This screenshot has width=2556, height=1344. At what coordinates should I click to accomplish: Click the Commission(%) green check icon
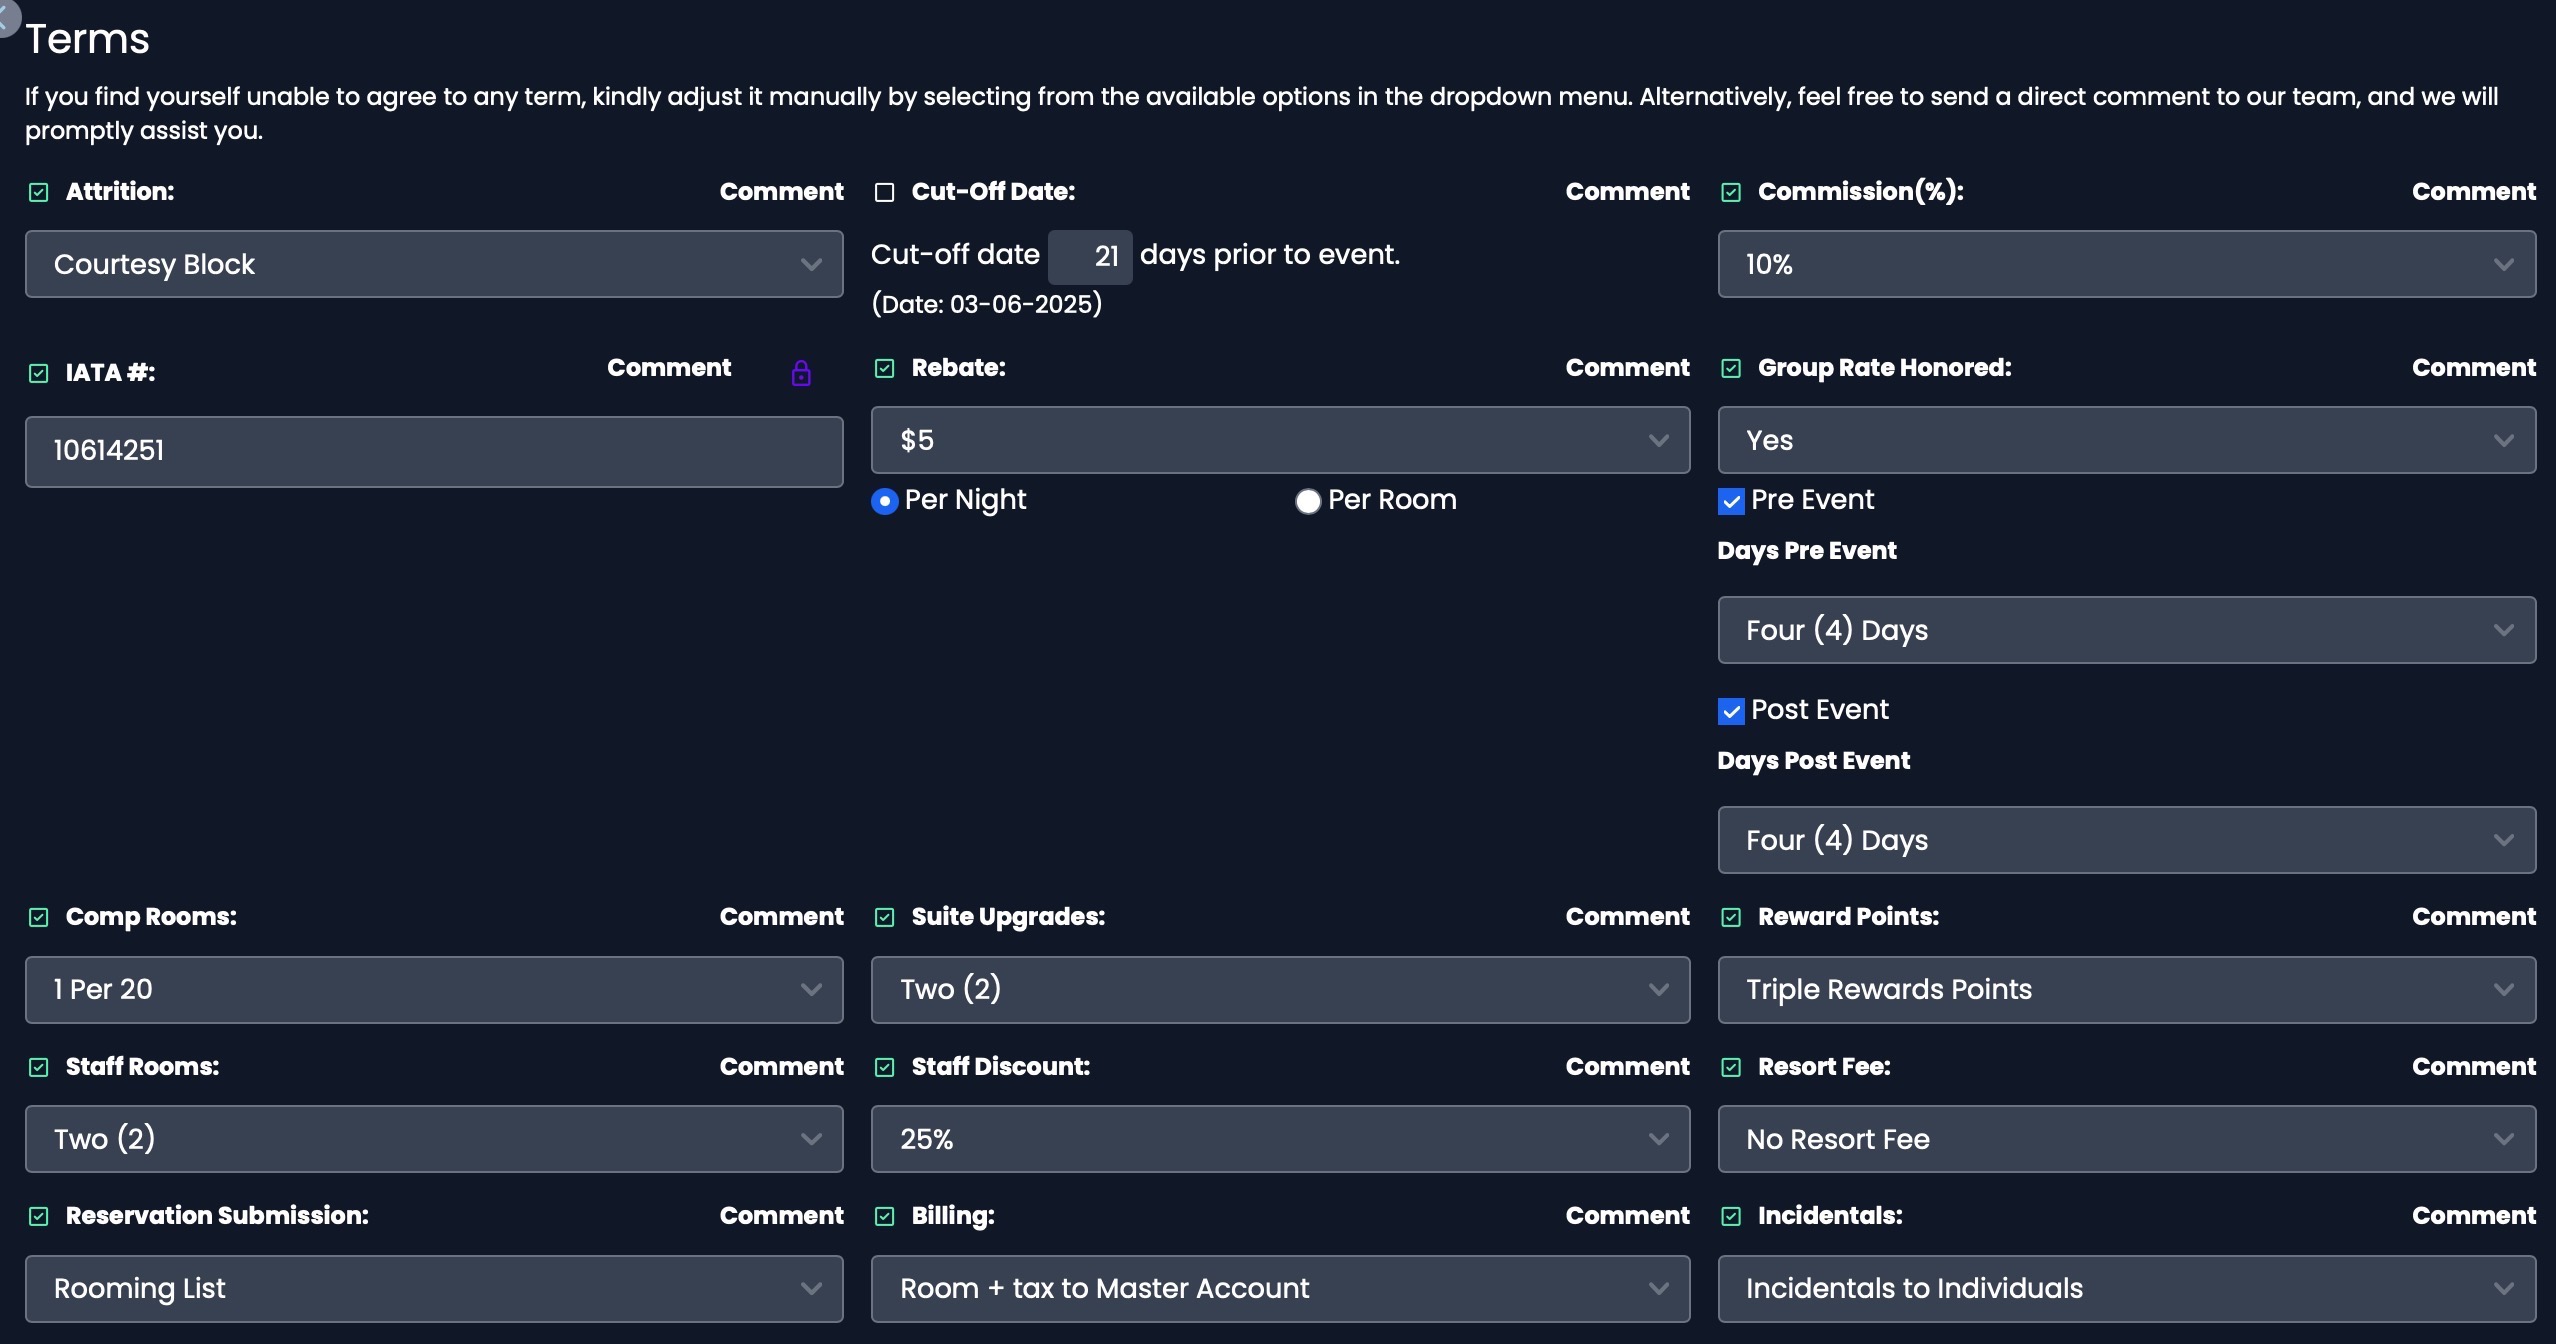(x=1731, y=193)
